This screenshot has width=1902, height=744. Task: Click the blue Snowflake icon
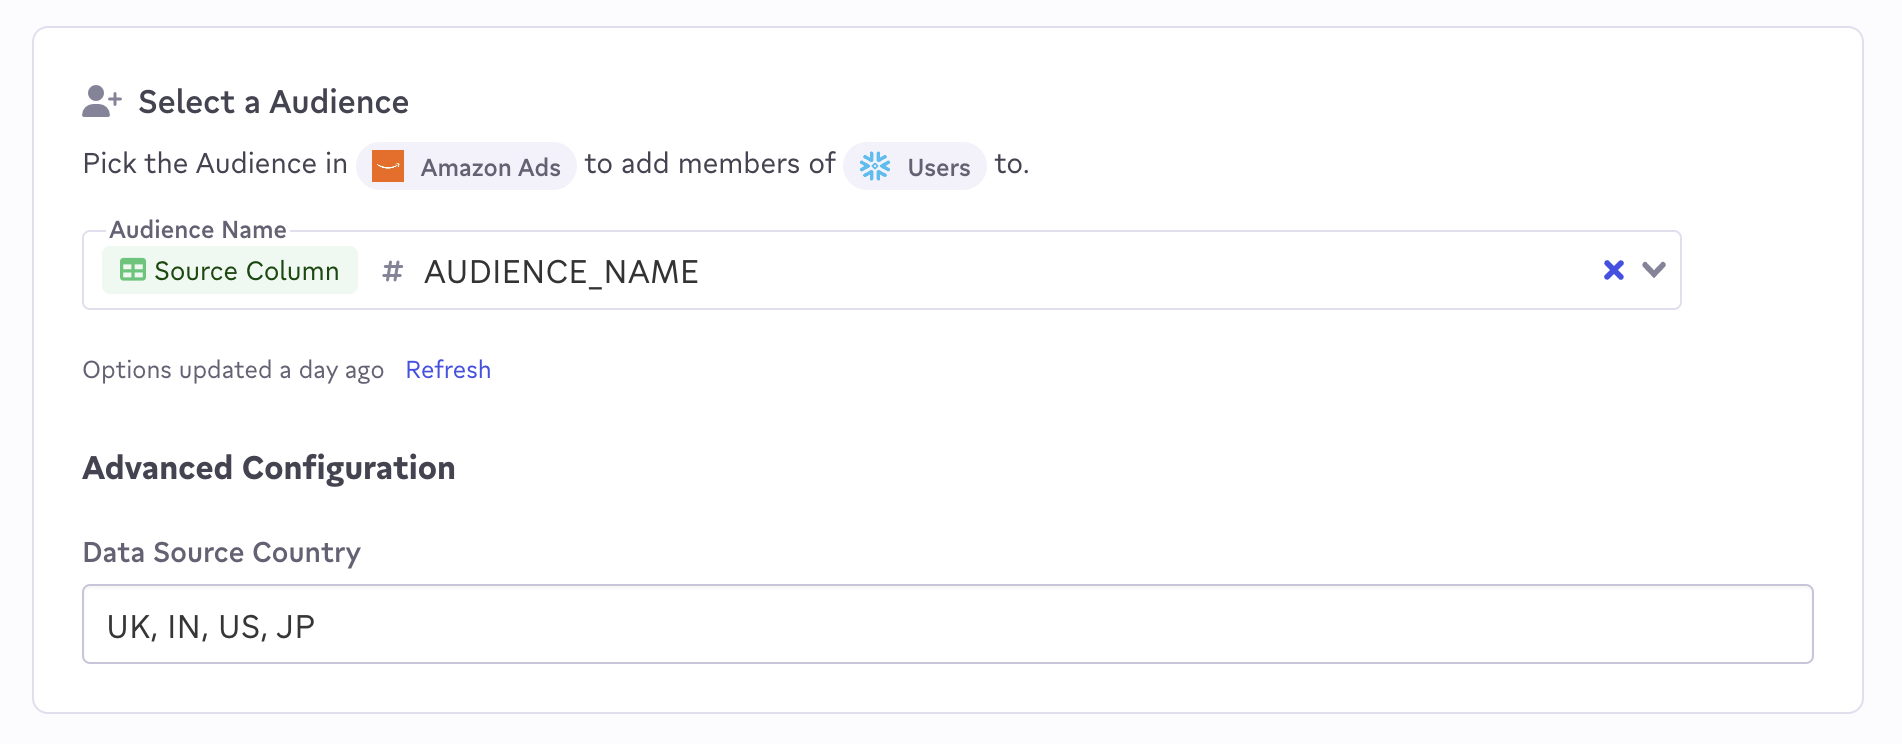875,166
